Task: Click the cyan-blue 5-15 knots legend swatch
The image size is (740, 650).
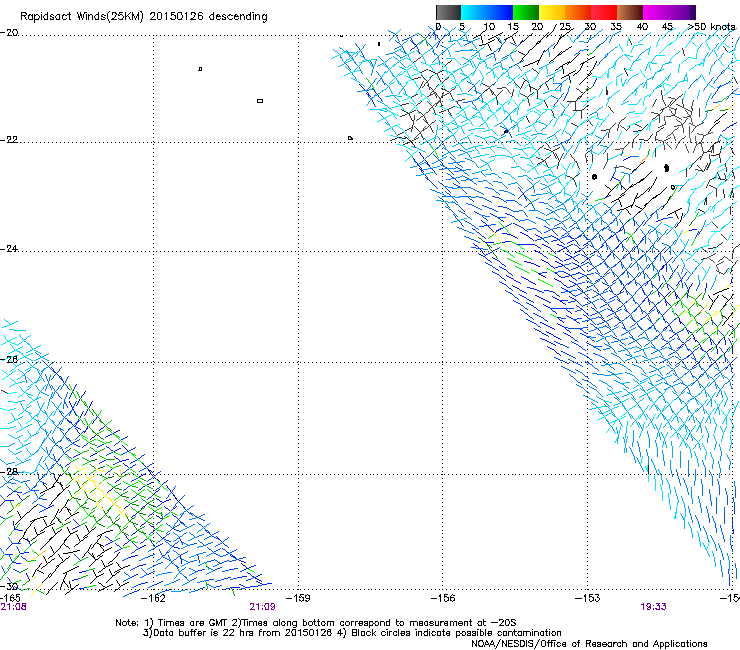Action: tap(487, 12)
